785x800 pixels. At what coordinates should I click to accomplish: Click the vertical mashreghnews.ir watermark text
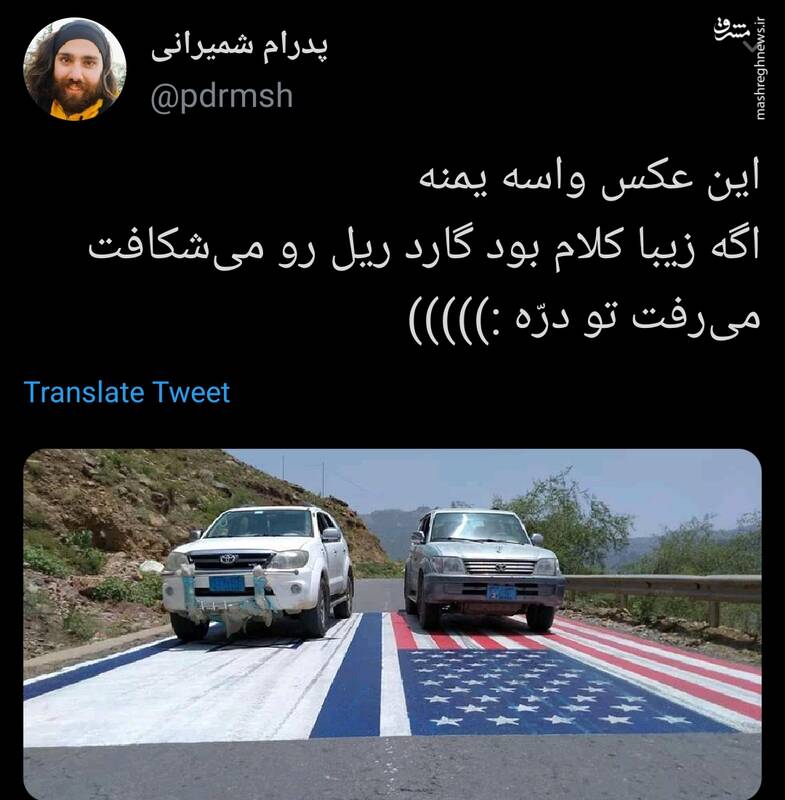point(761,69)
